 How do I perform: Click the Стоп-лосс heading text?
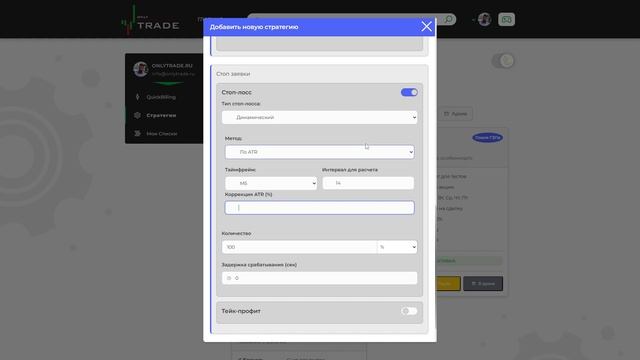click(236, 92)
